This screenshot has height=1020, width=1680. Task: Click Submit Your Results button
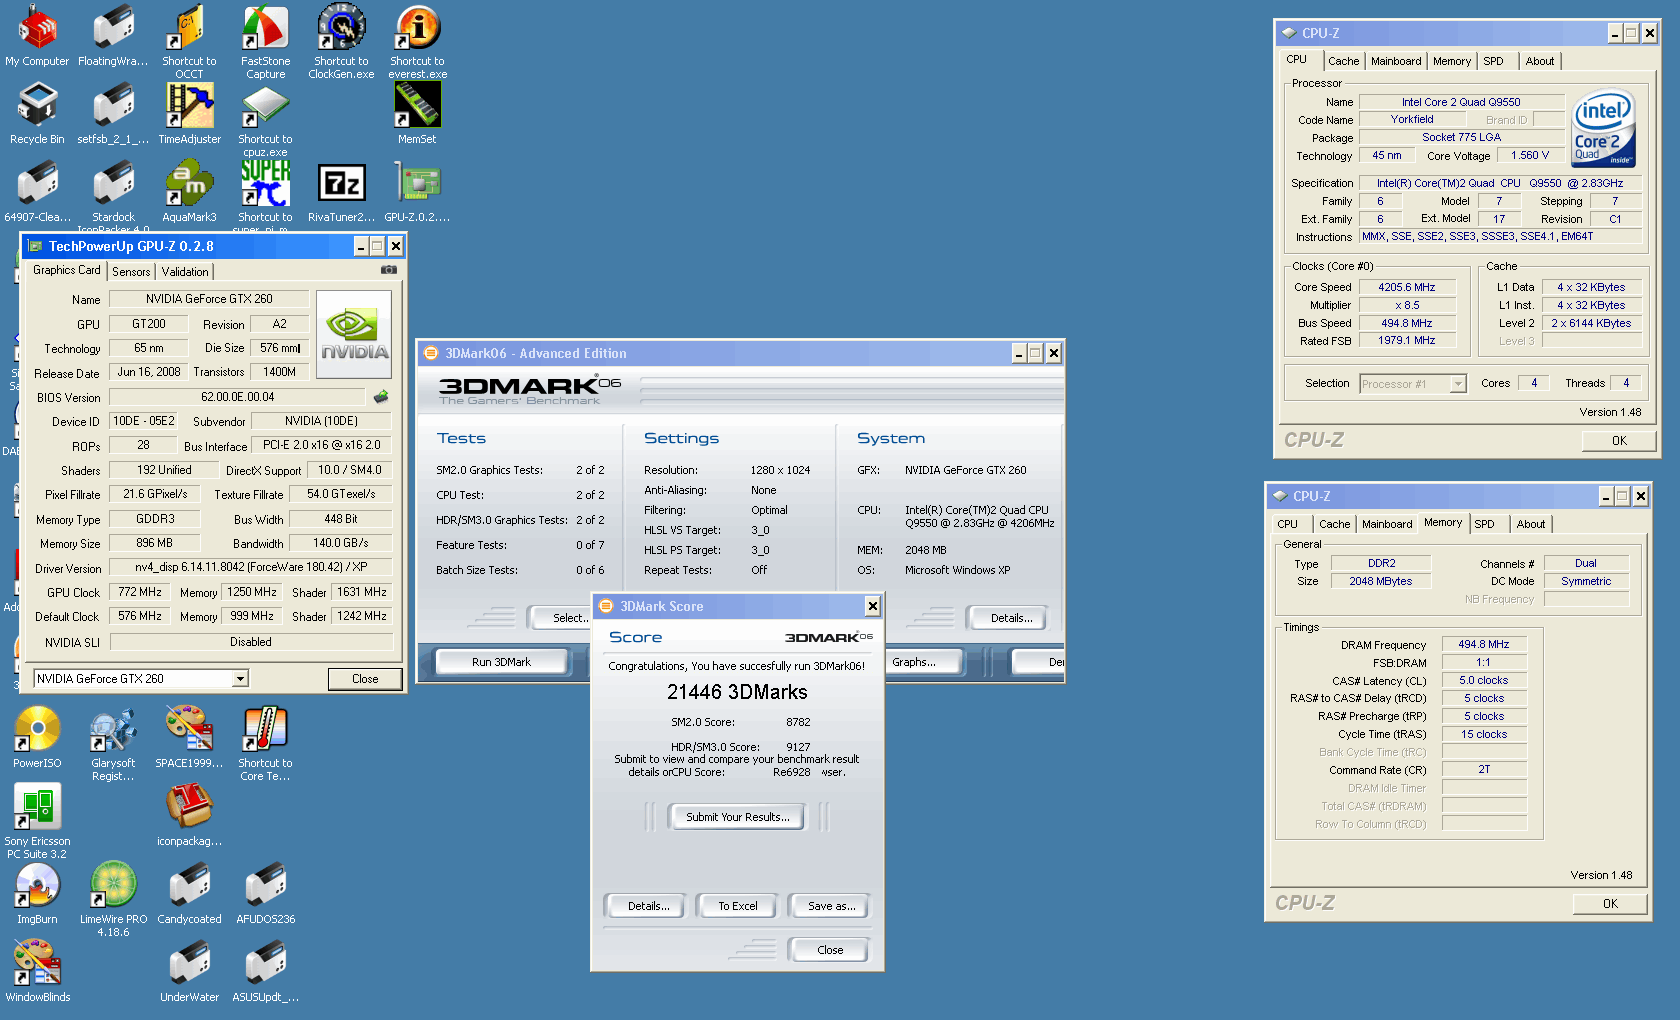pos(737,817)
